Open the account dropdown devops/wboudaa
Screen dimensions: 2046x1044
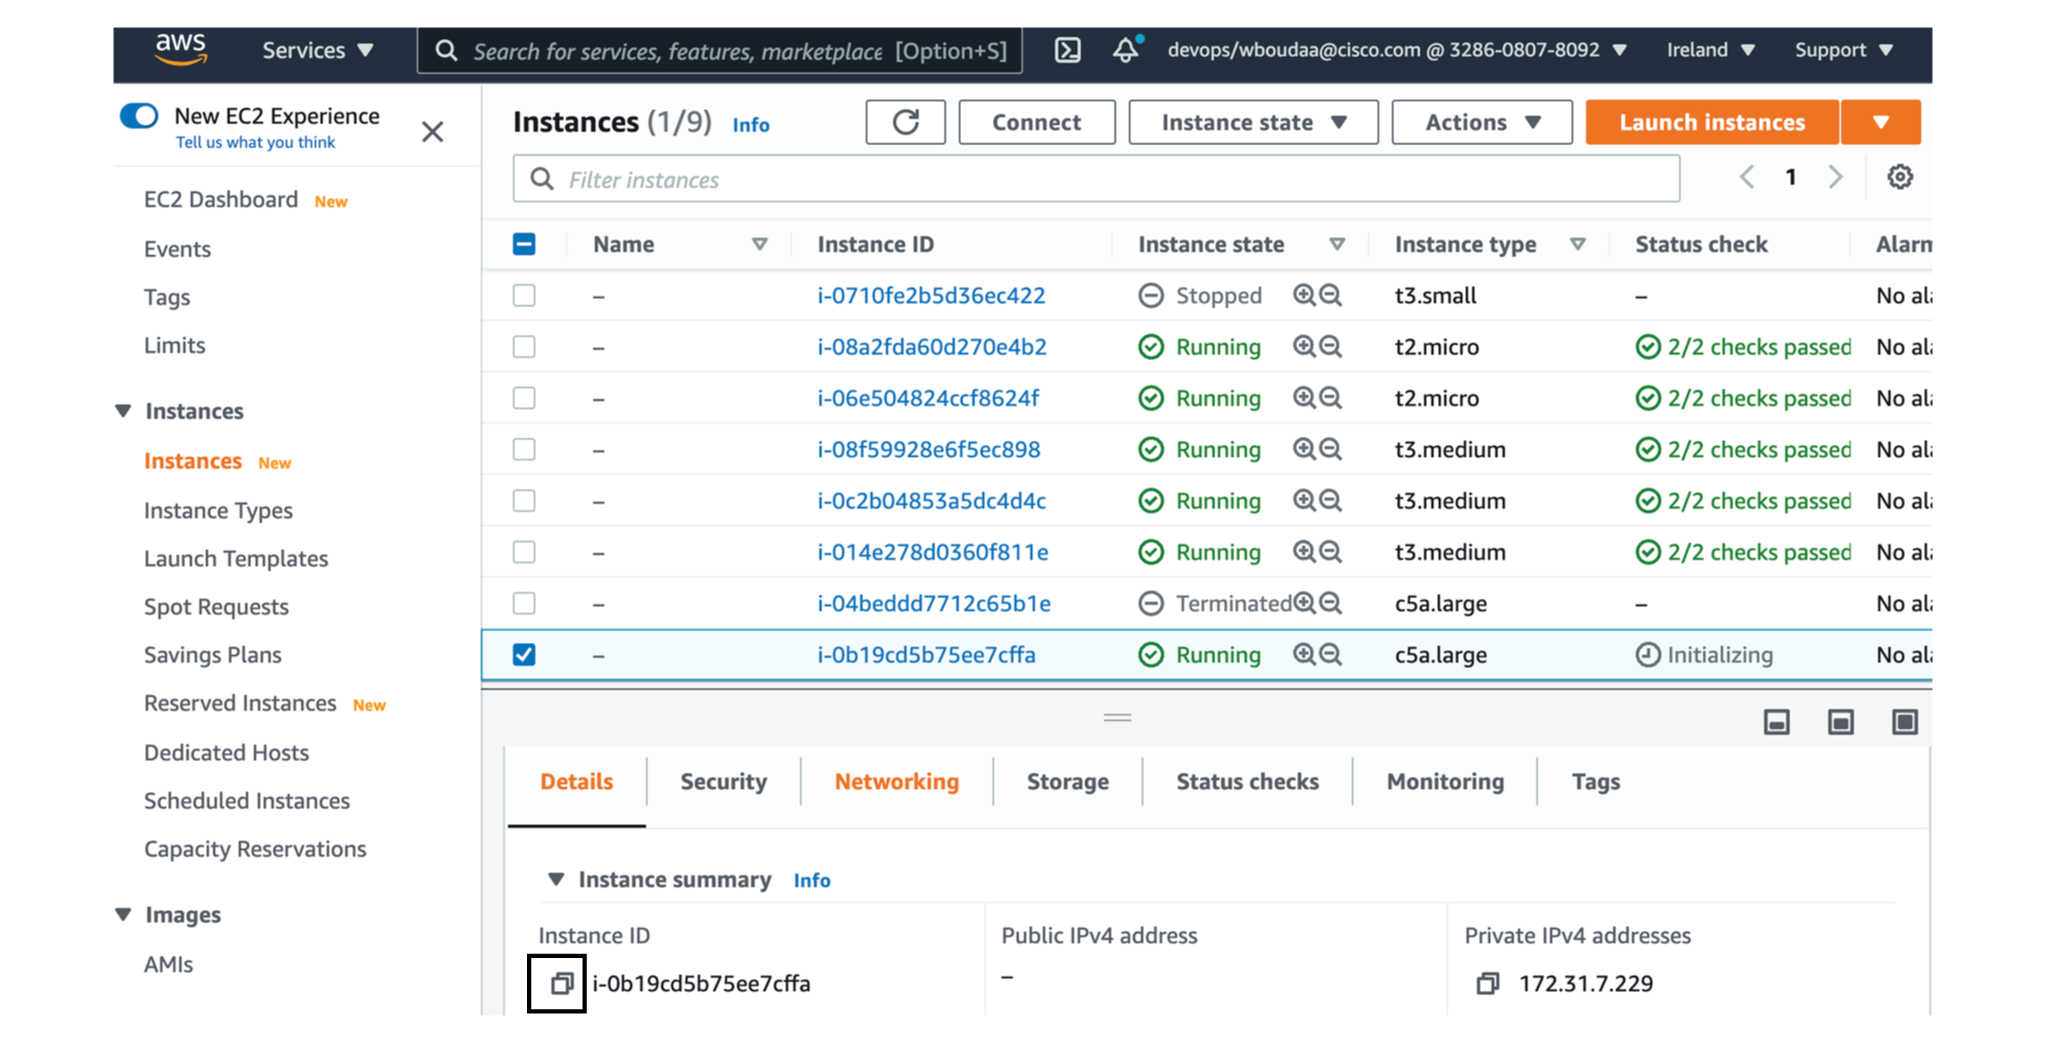[1397, 50]
